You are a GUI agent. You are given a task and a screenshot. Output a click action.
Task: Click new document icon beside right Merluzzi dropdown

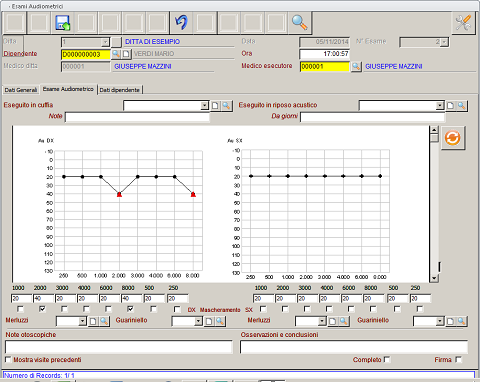(x=332, y=321)
